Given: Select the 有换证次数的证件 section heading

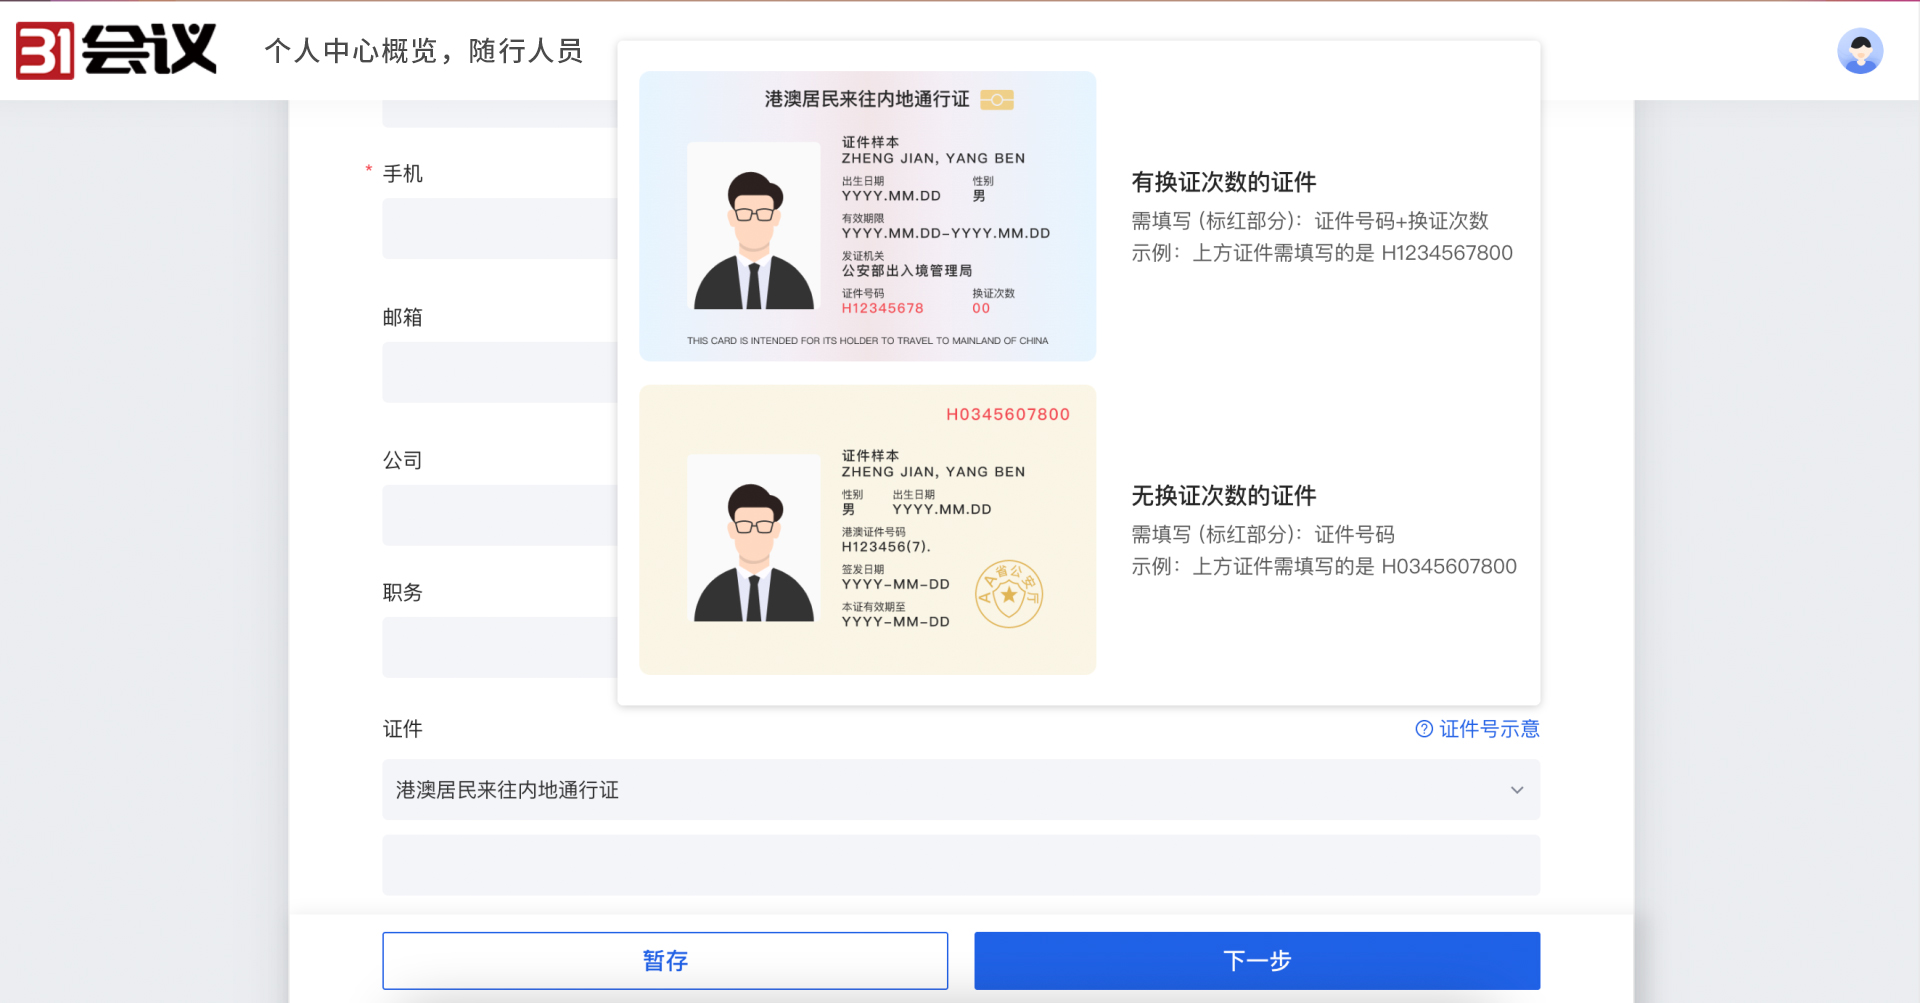Looking at the screenshot, I should (x=1223, y=182).
